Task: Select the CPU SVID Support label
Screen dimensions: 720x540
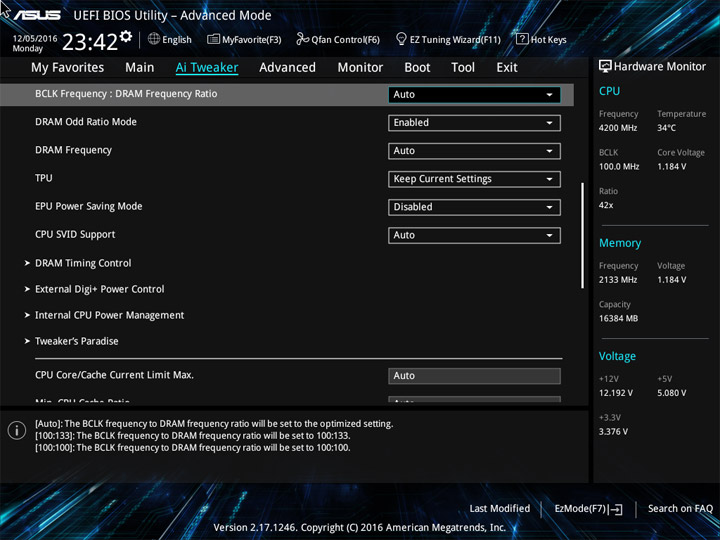Action: pyautogui.click(x=75, y=234)
